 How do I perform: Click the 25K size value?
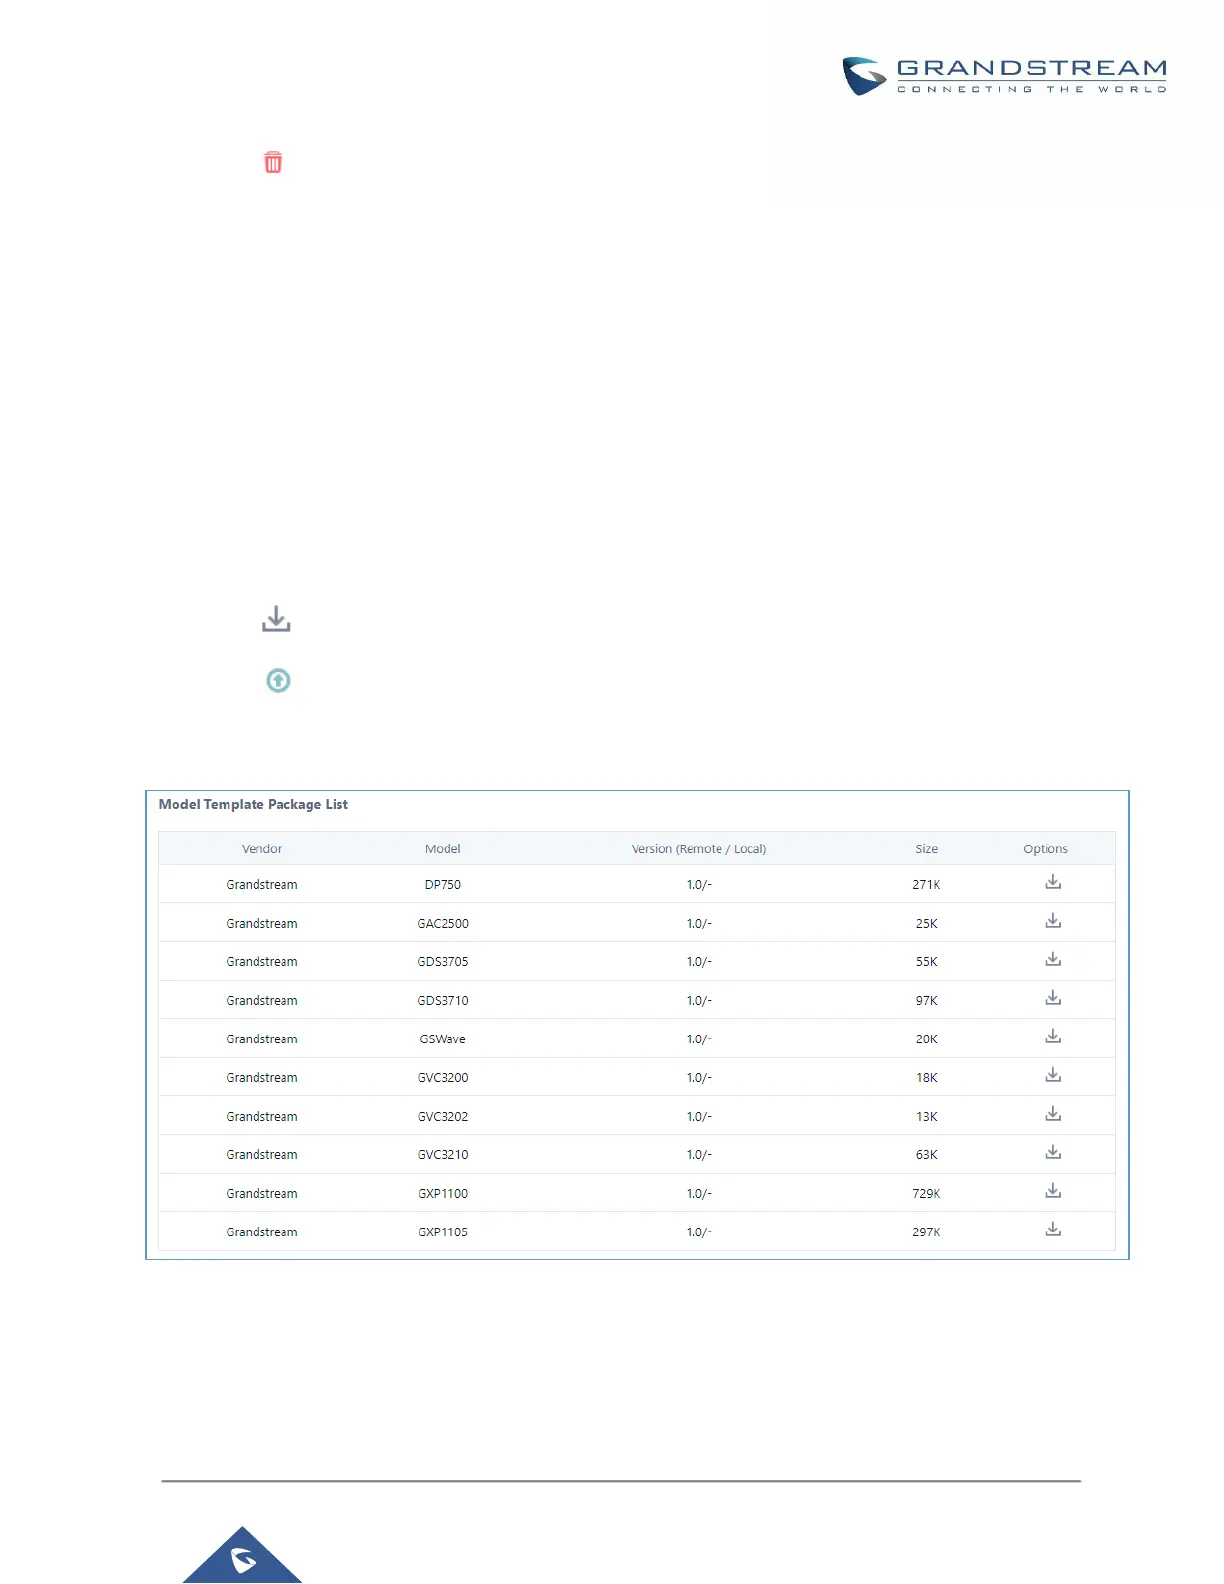pyautogui.click(x=927, y=924)
